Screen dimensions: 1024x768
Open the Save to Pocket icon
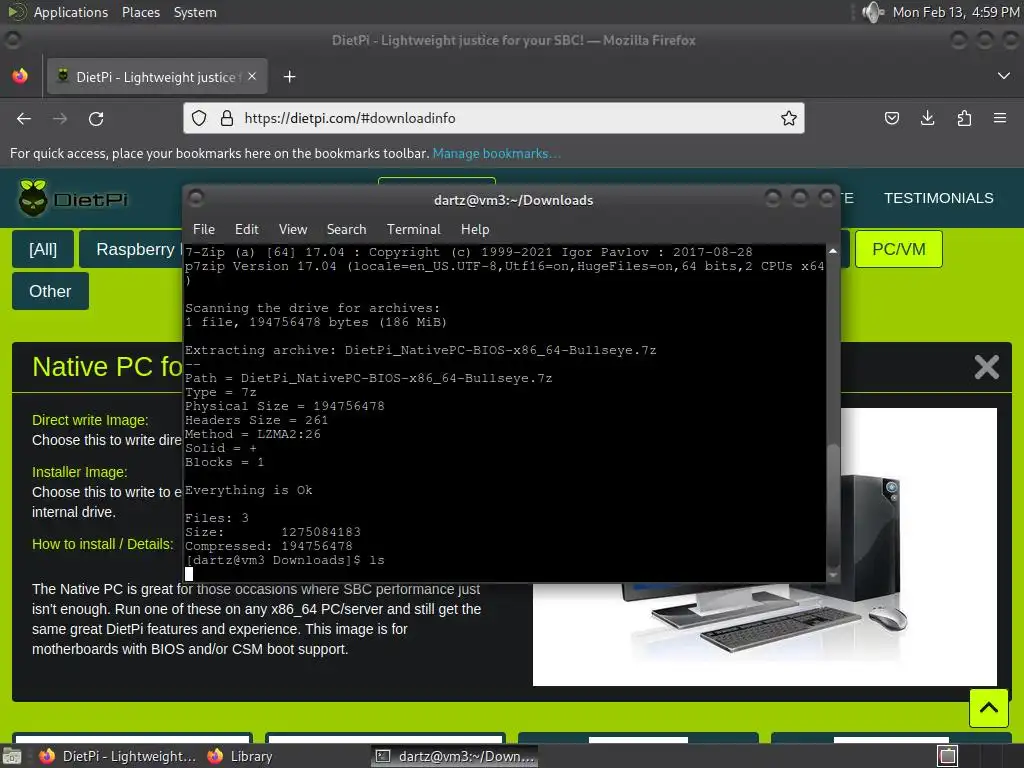[x=892, y=118]
